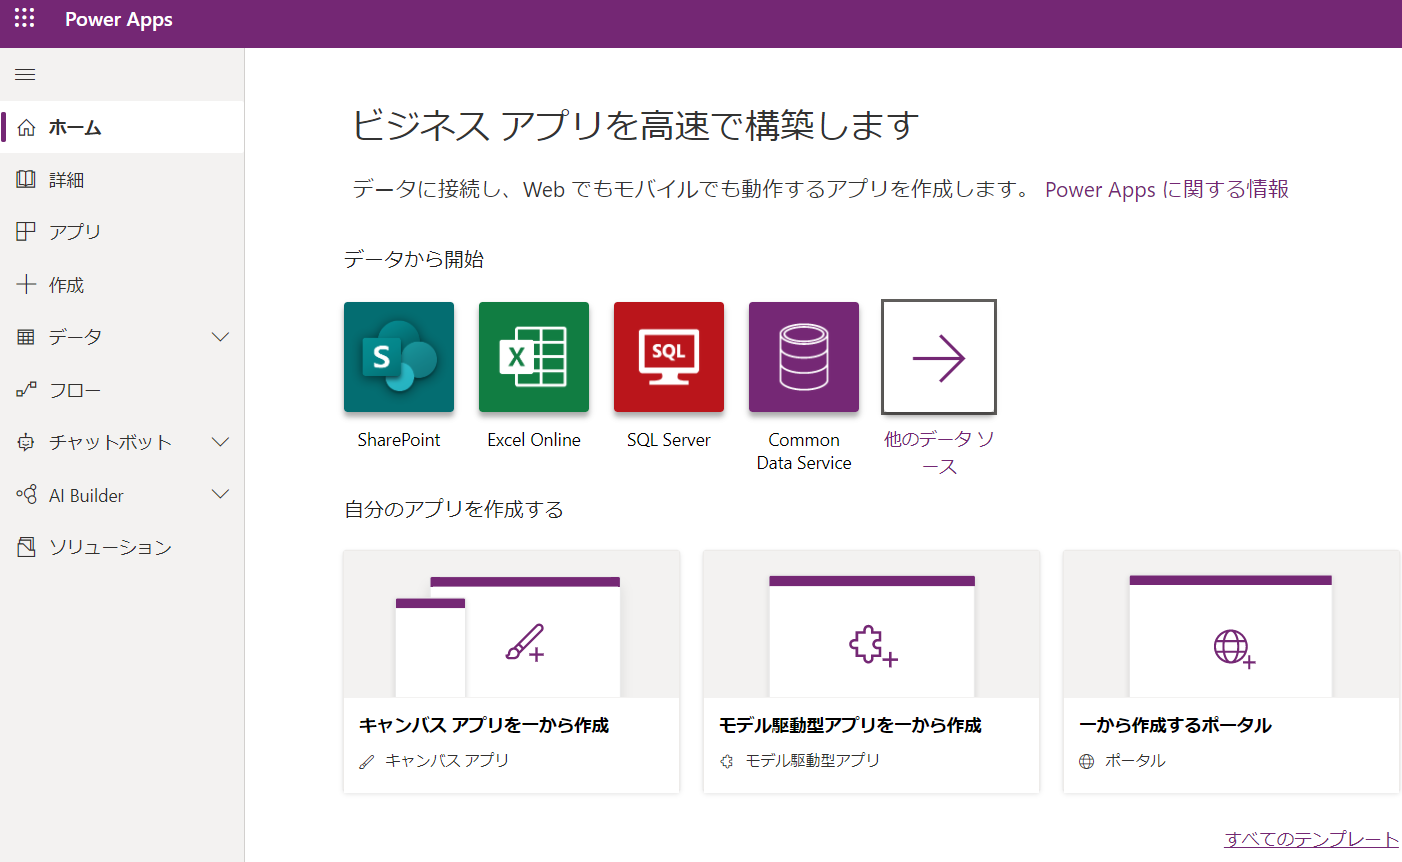The image size is (1402, 862).
Task: Select キャンバス アプリを一から作成 card title
Action: pyautogui.click(x=484, y=725)
